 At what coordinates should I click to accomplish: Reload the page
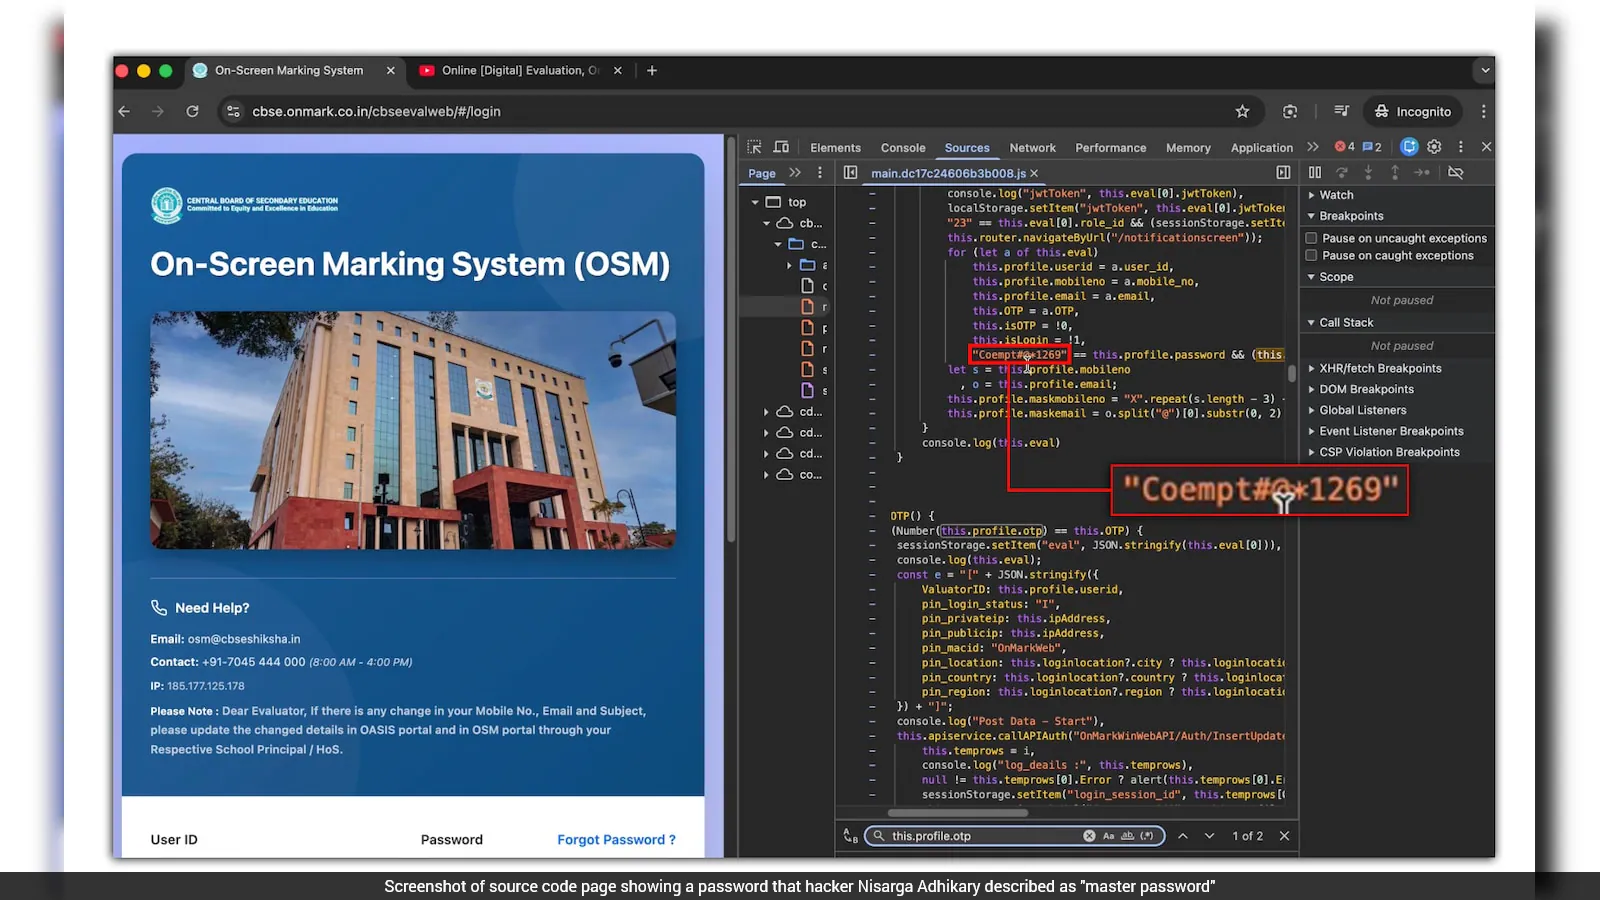(192, 111)
